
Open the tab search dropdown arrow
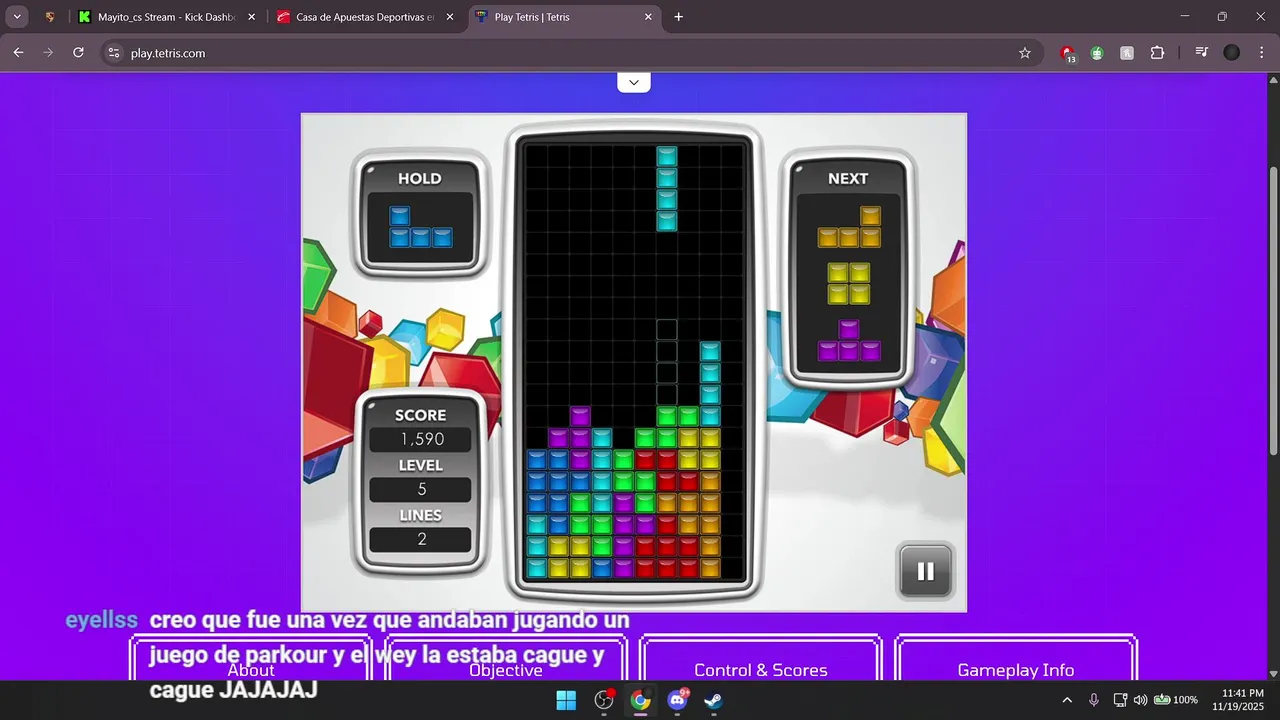(17, 17)
